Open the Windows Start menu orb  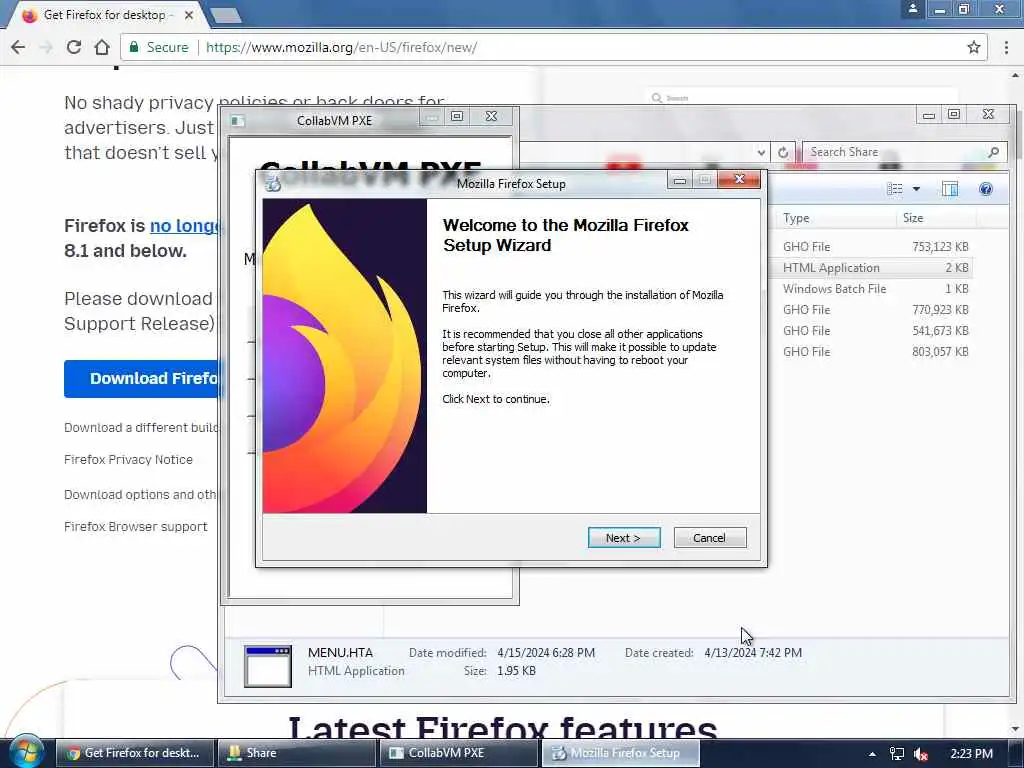tap(27, 752)
